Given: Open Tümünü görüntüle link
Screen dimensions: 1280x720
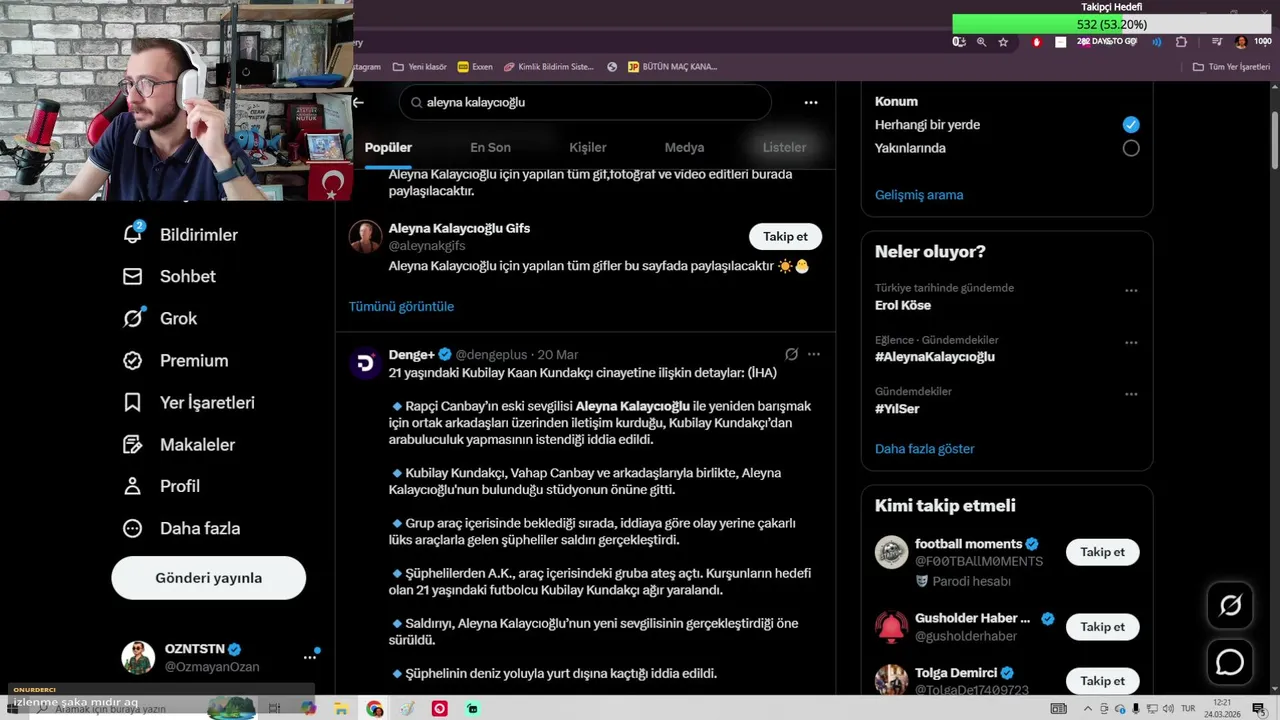Looking at the screenshot, I should pyautogui.click(x=401, y=306).
